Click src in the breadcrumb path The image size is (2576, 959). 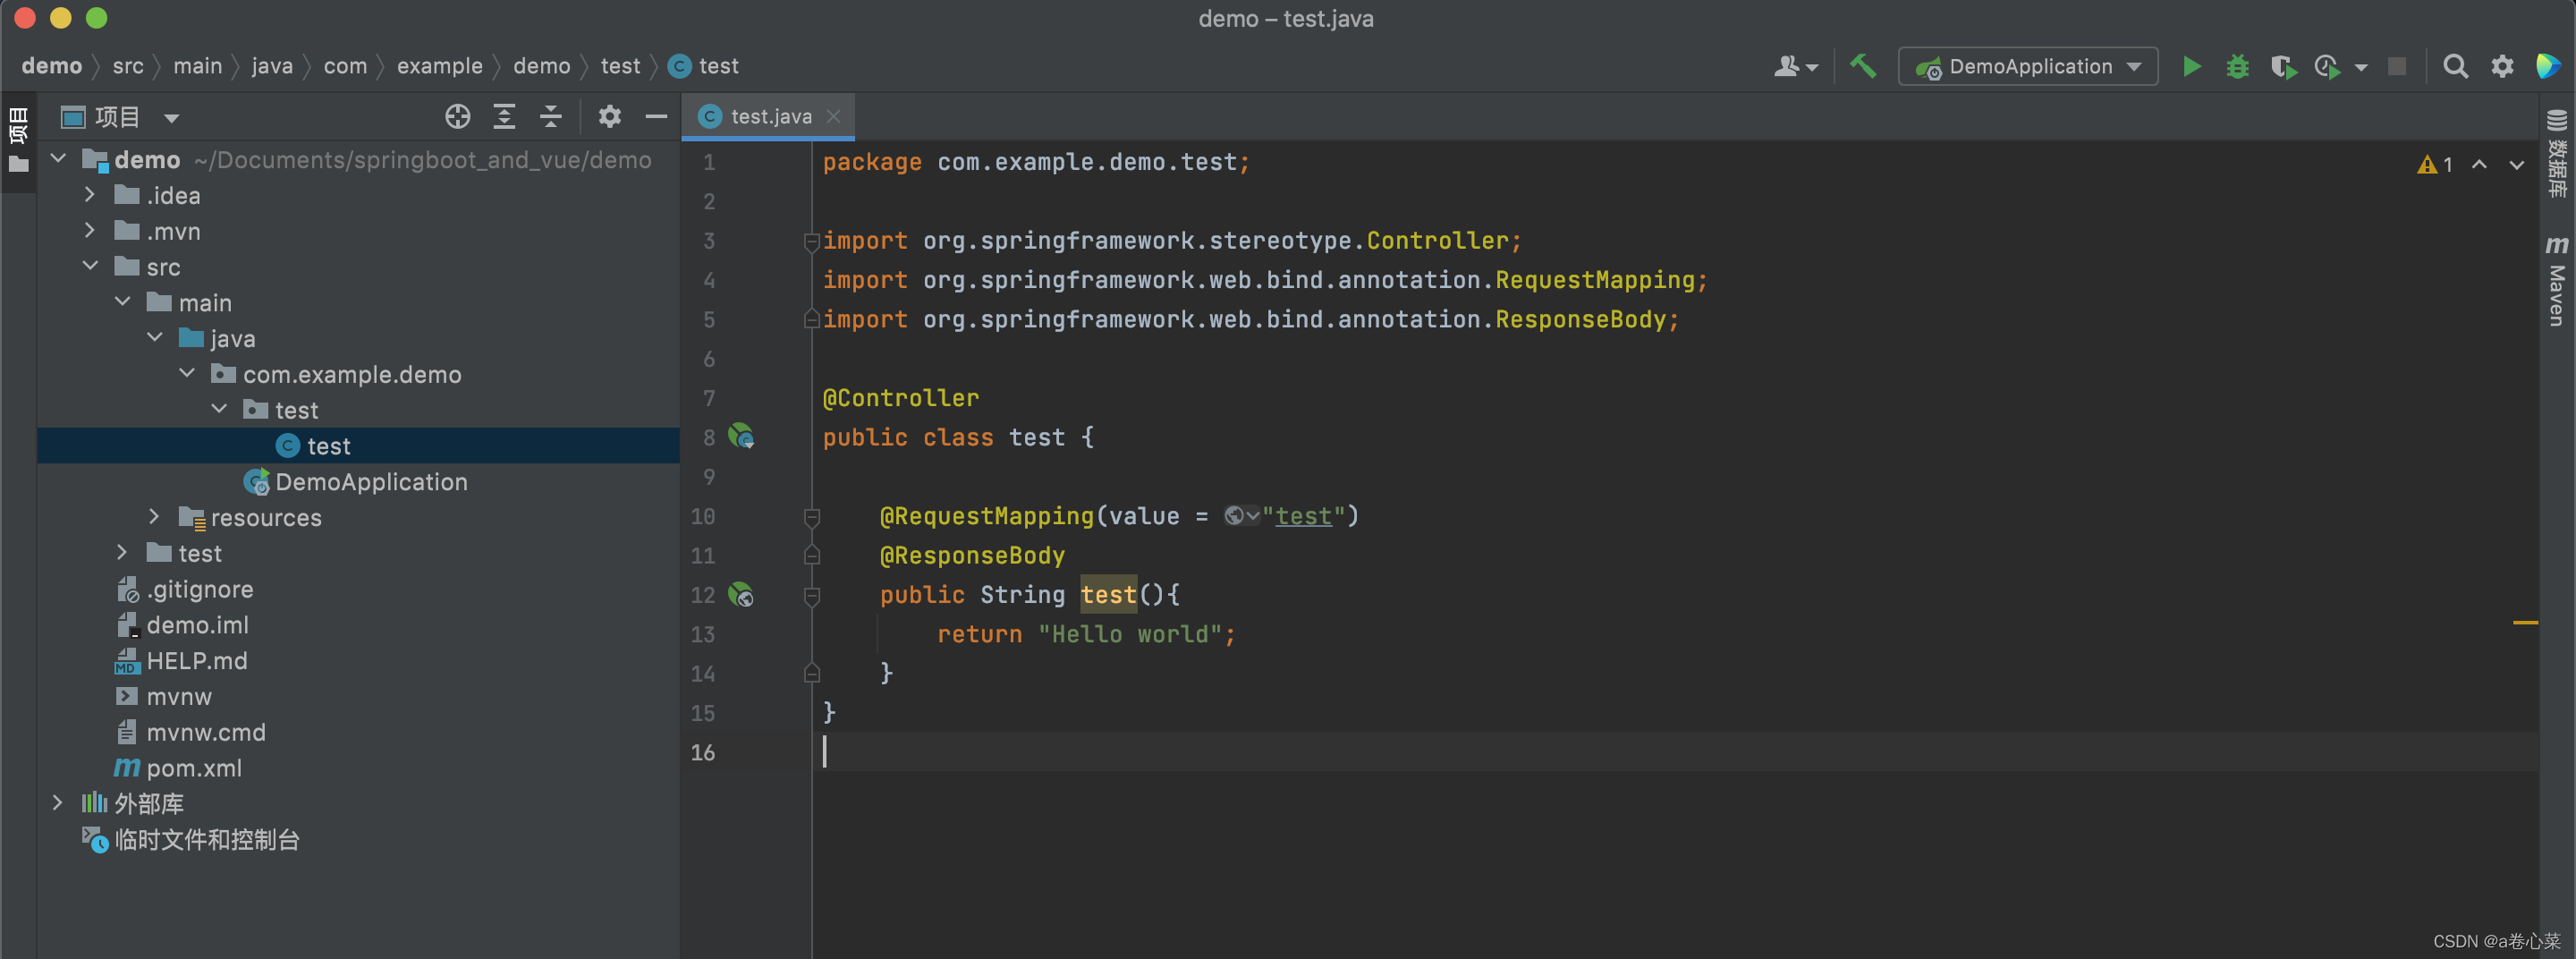pos(128,66)
